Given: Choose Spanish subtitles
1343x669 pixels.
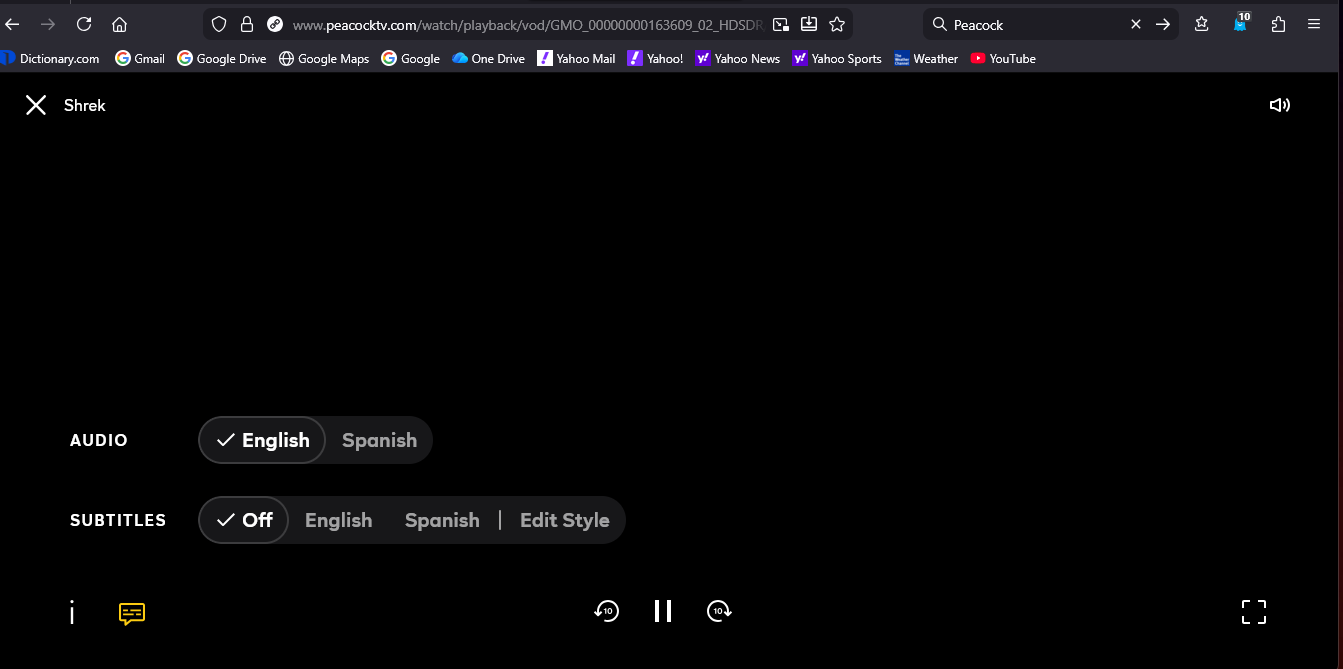Looking at the screenshot, I should (x=442, y=520).
